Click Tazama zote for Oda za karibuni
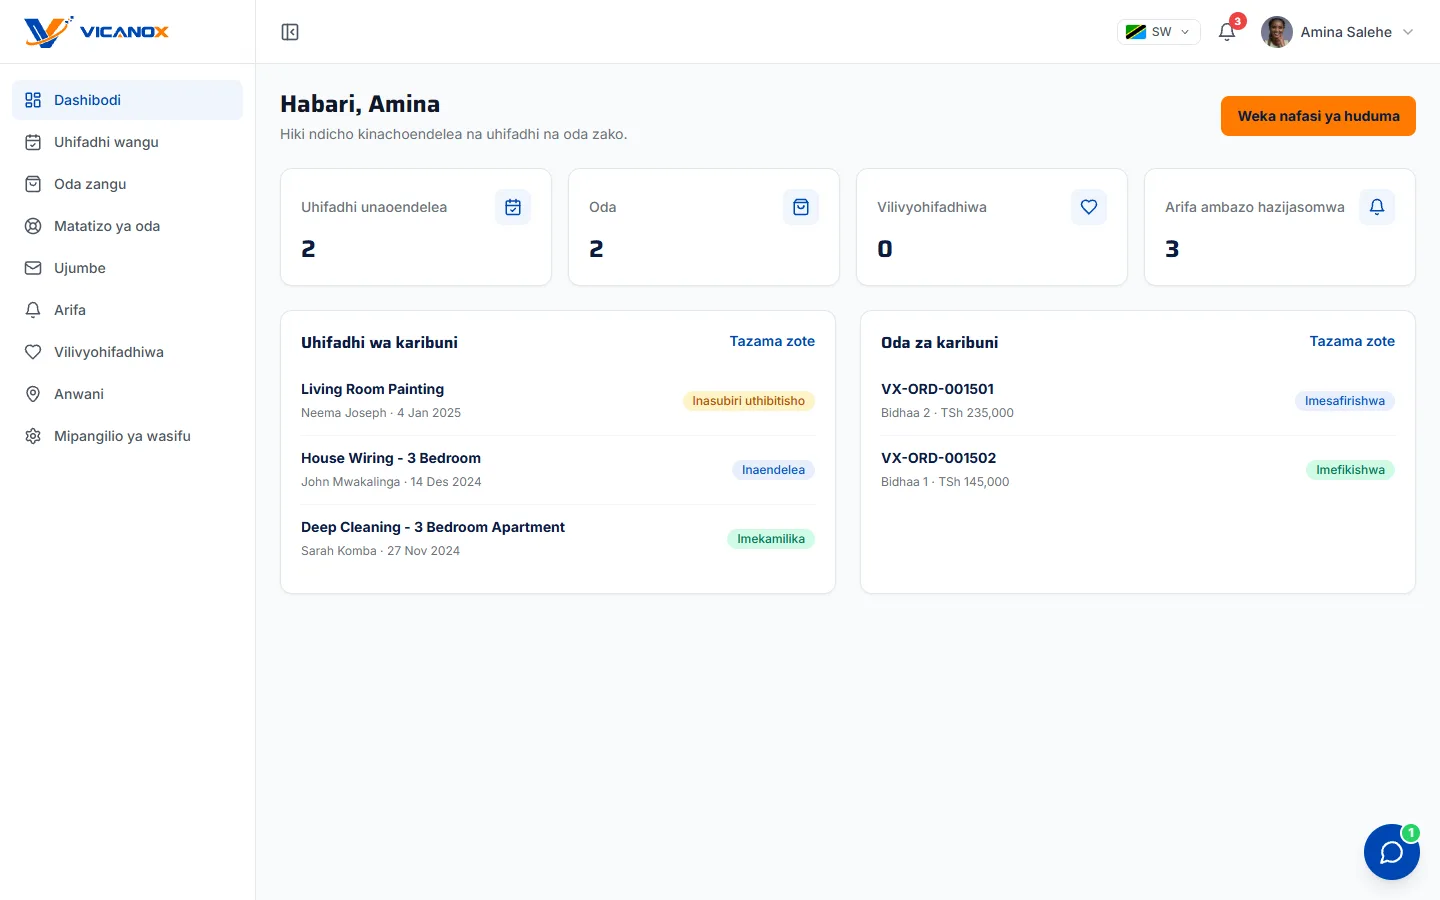The image size is (1440, 900). point(1352,341)
